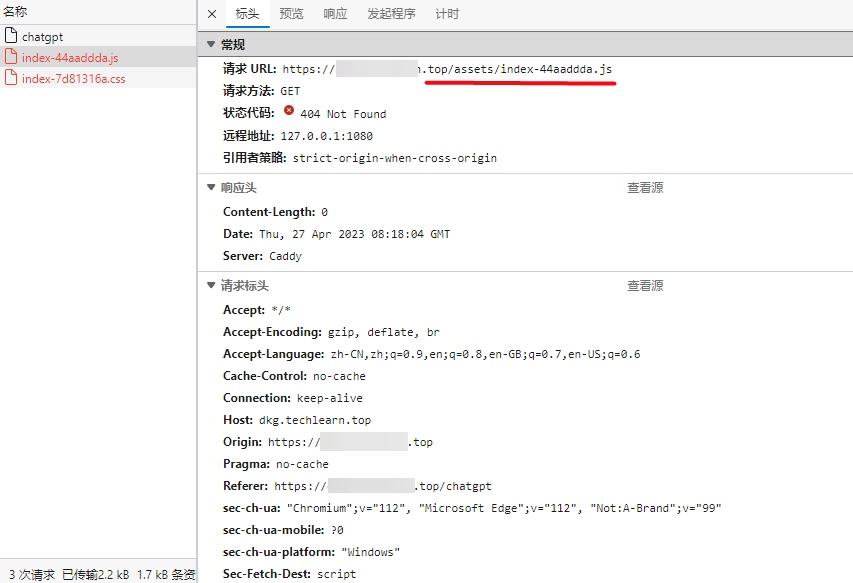853x583 pixels.
Task: Collapse the 常规 section triangle
Action: point(211,44)
